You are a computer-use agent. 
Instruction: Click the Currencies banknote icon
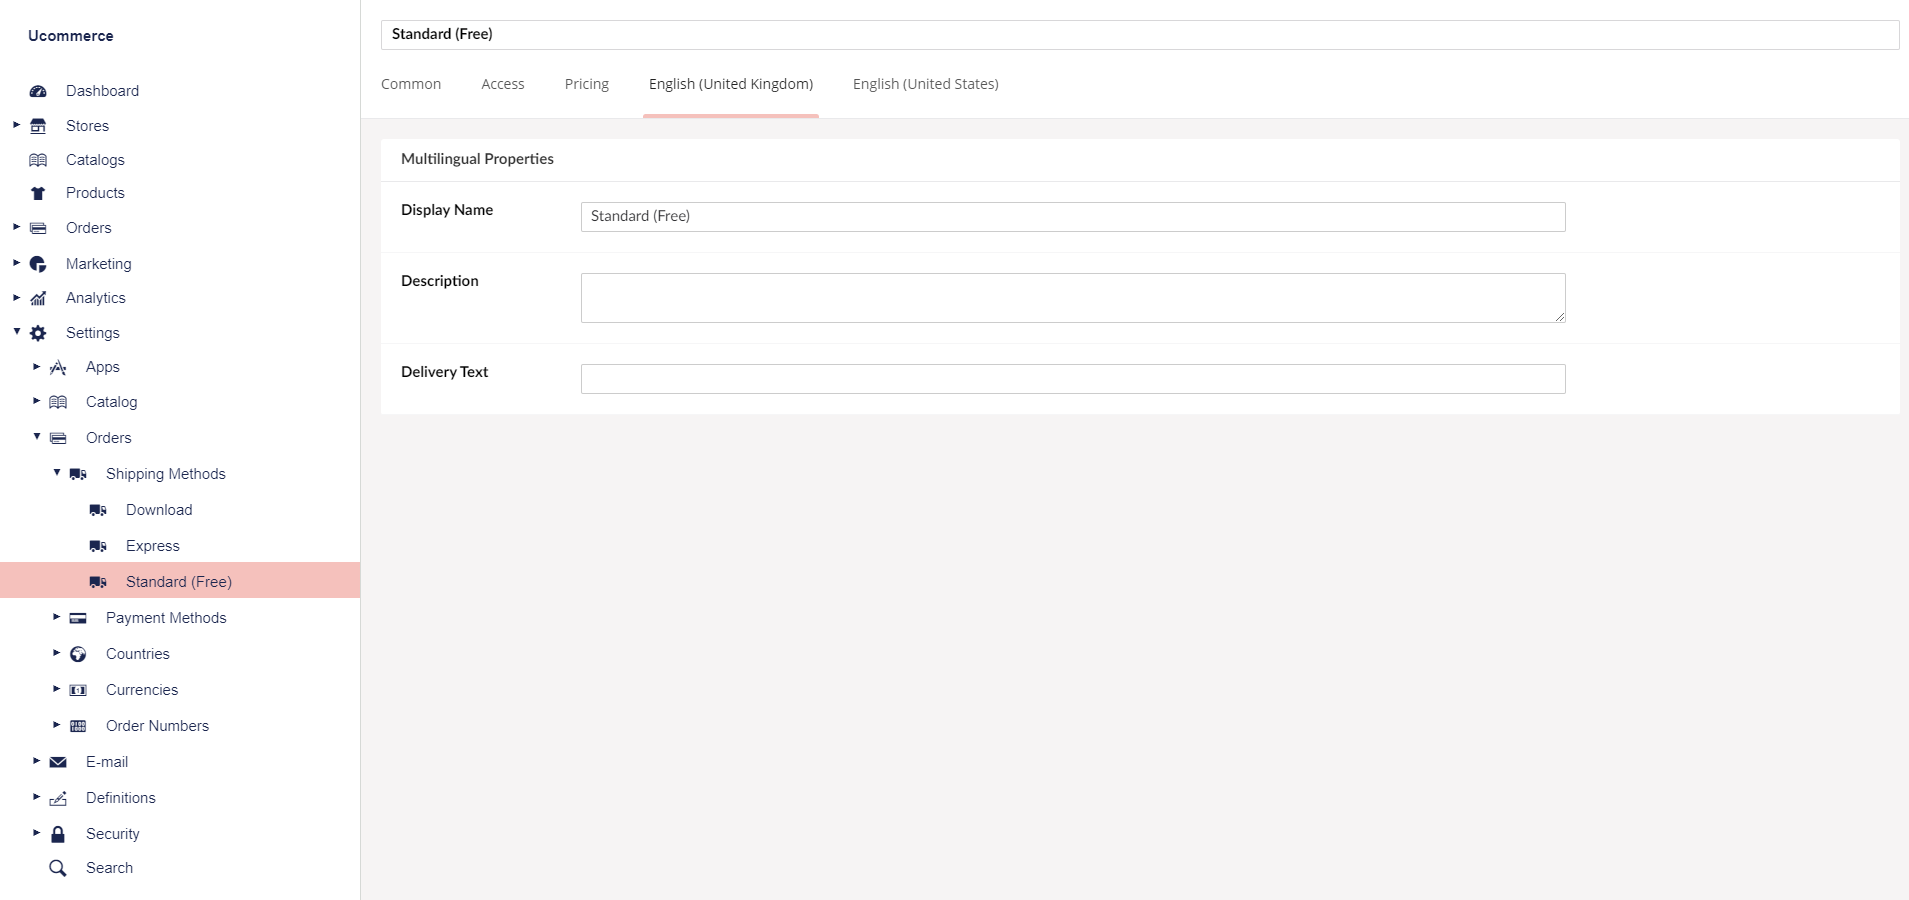(78, 690)
